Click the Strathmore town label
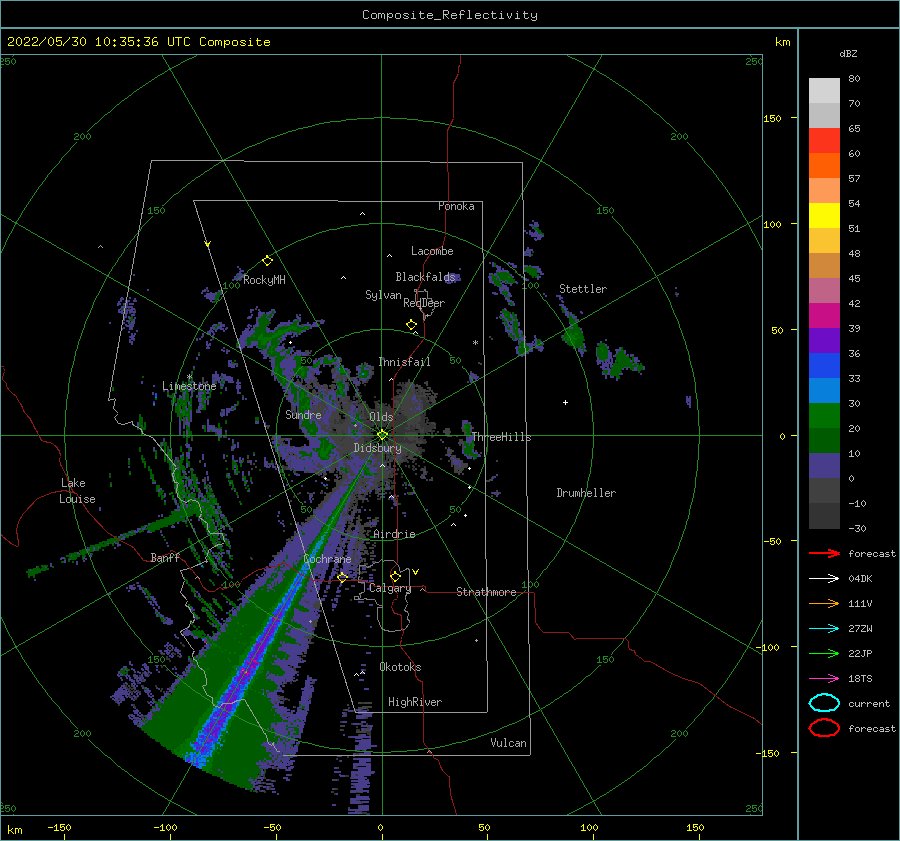Viewport: 900px width, 841px height. pos(486,592)
